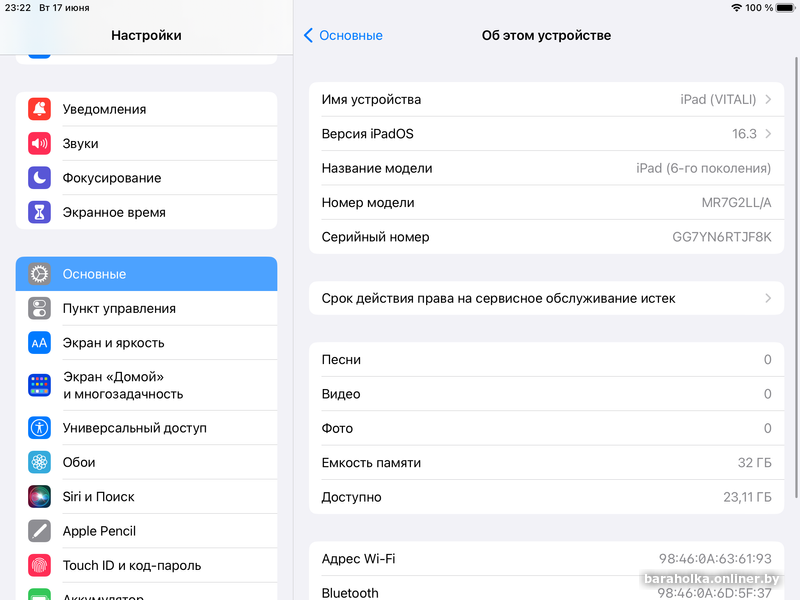Open the Пункт управления settings
Viewport: 800px width, 600px height.
[146, 309]
